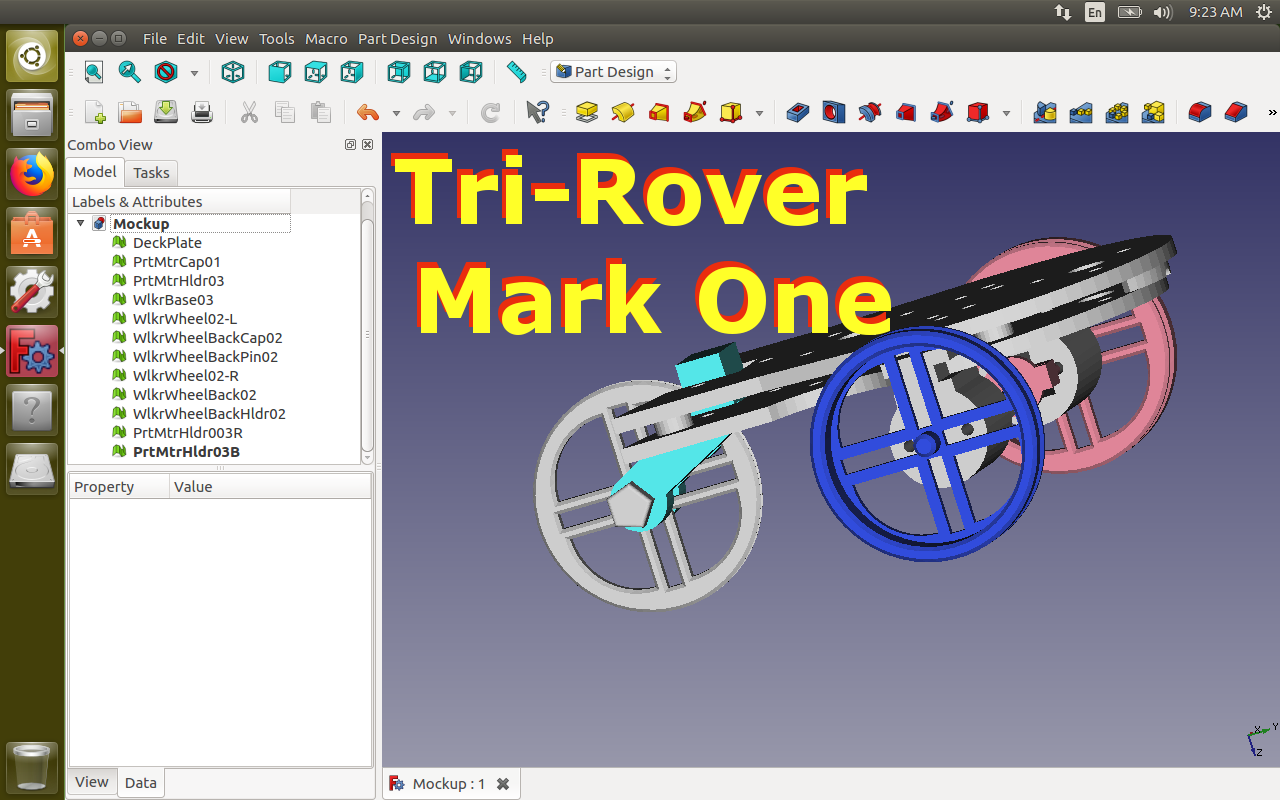The image size is (1280, 800).
Task: Open the Draw Style dropdown arrow
Action: pos(194,73)
